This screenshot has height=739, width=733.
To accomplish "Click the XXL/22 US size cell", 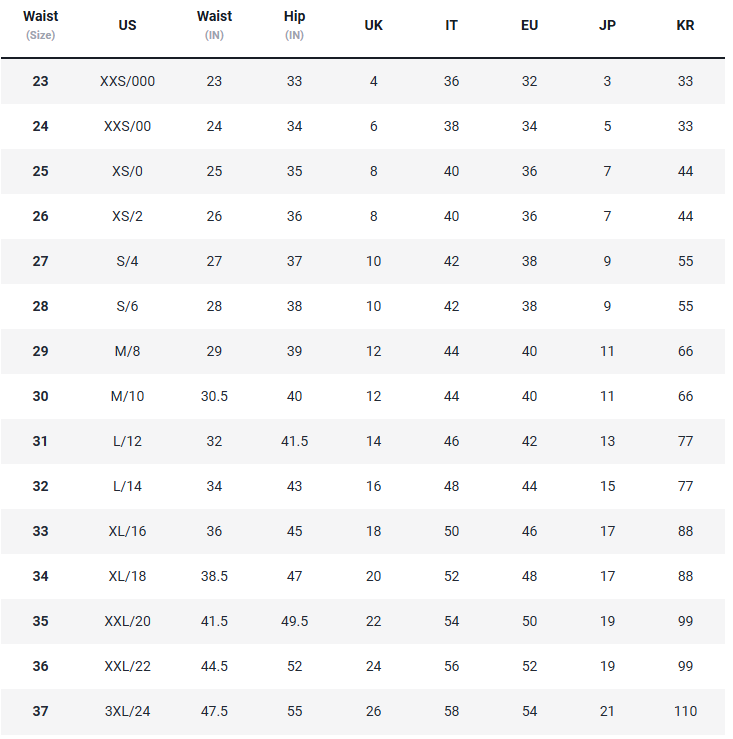I will pyautogui.click(x=127, y=666).
